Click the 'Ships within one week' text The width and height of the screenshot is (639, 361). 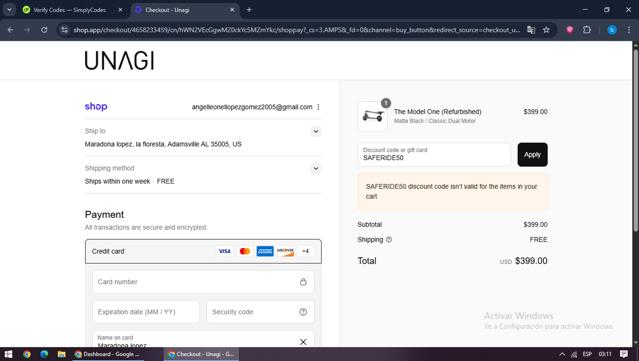[x=117, y=181]
